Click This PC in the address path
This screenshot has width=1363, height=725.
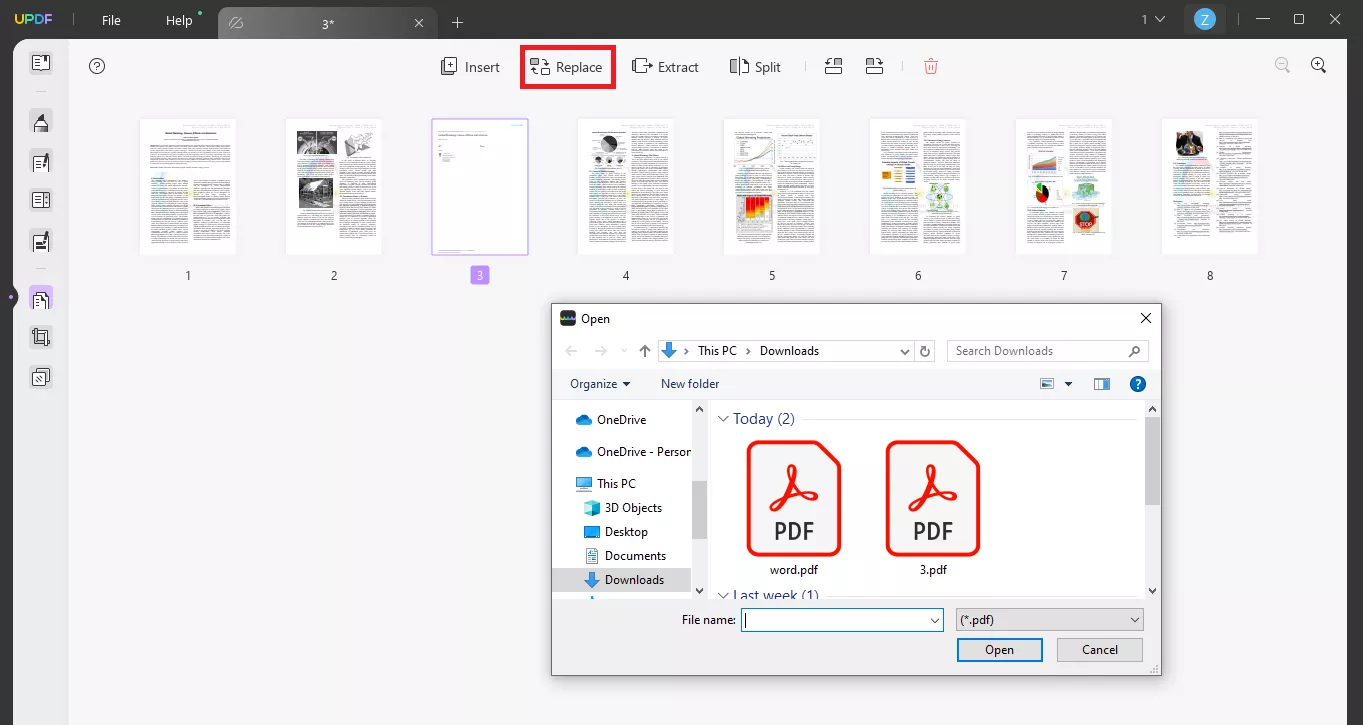717,351
